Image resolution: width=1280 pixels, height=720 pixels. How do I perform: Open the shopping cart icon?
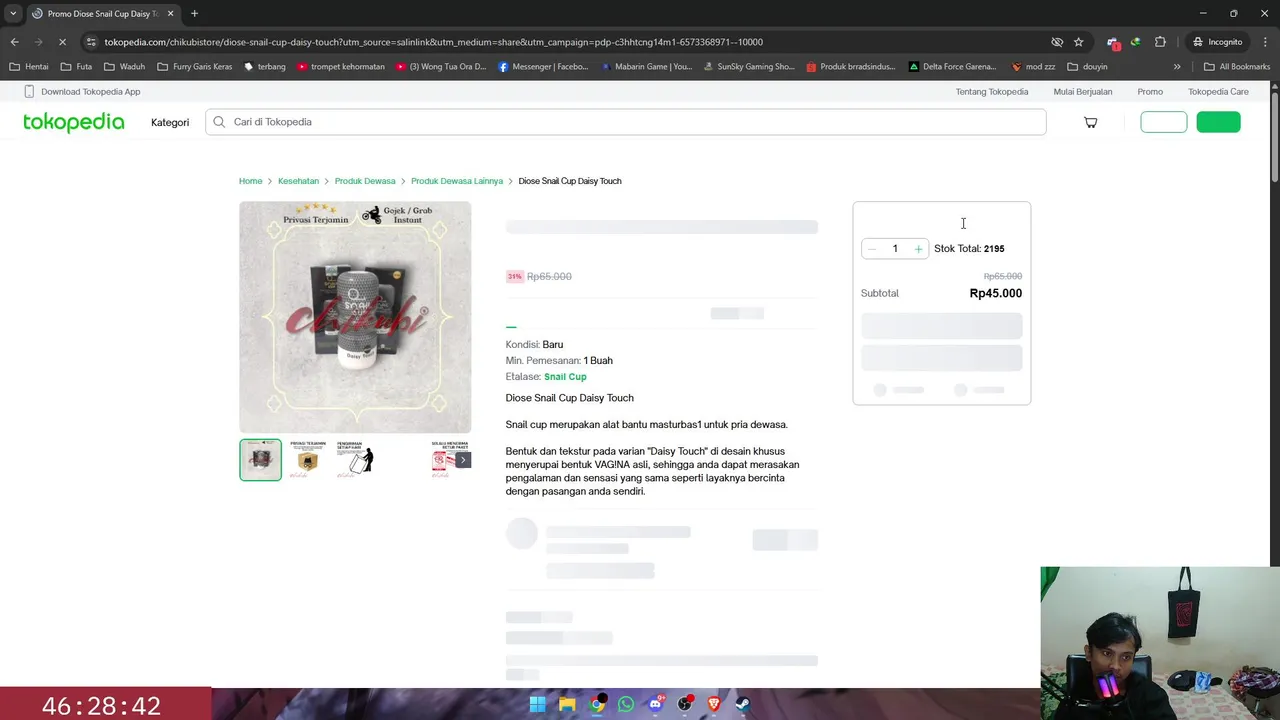point(1090,122)
